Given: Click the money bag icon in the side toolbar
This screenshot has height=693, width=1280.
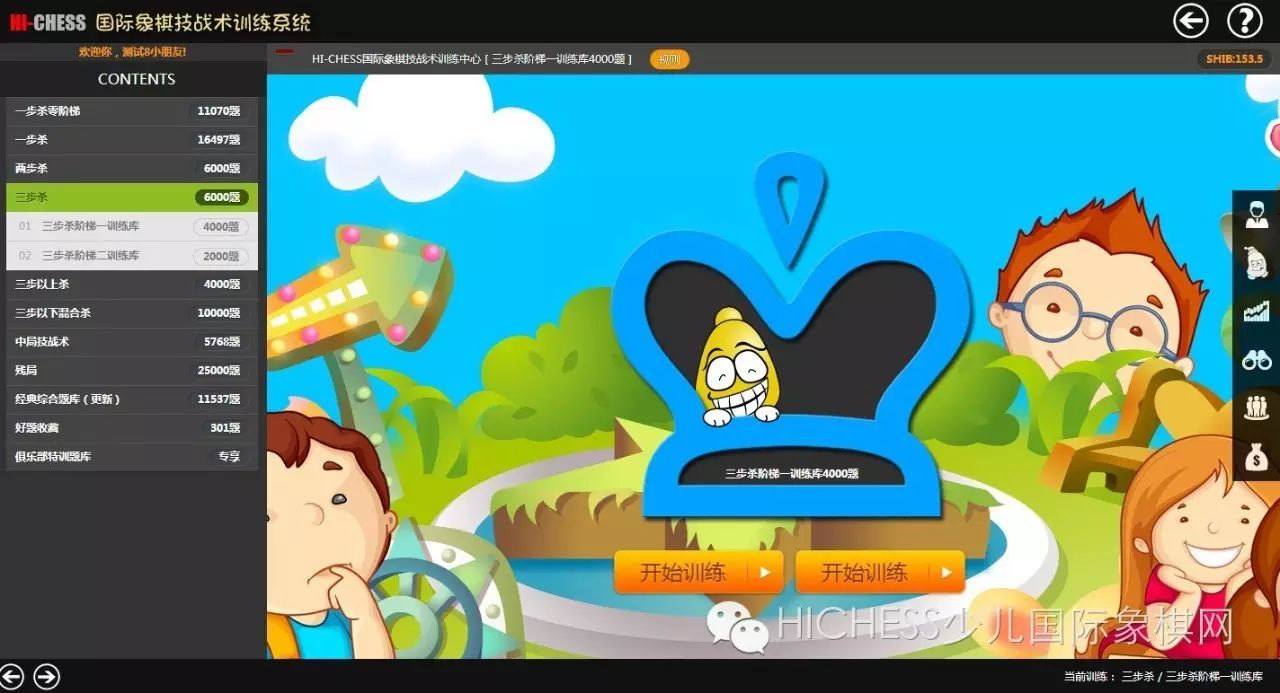Looking at the screenshot, I should click(1256, 457).
